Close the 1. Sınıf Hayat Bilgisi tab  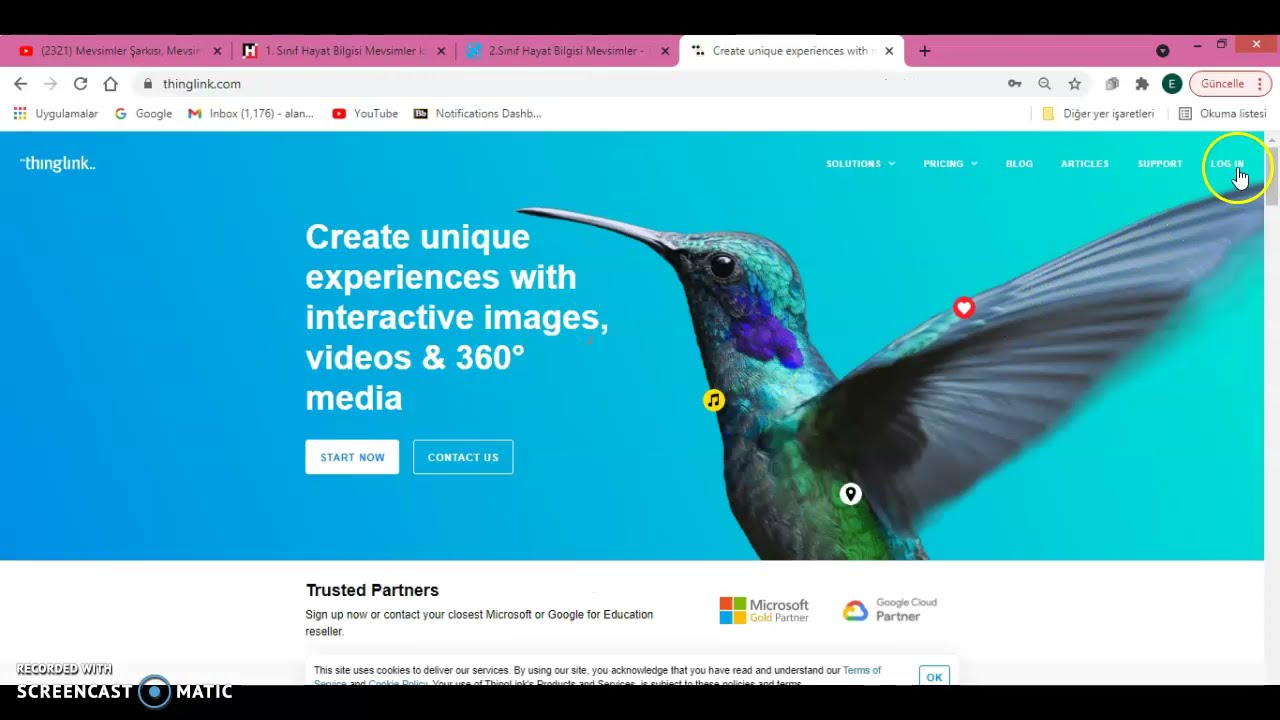441,51
